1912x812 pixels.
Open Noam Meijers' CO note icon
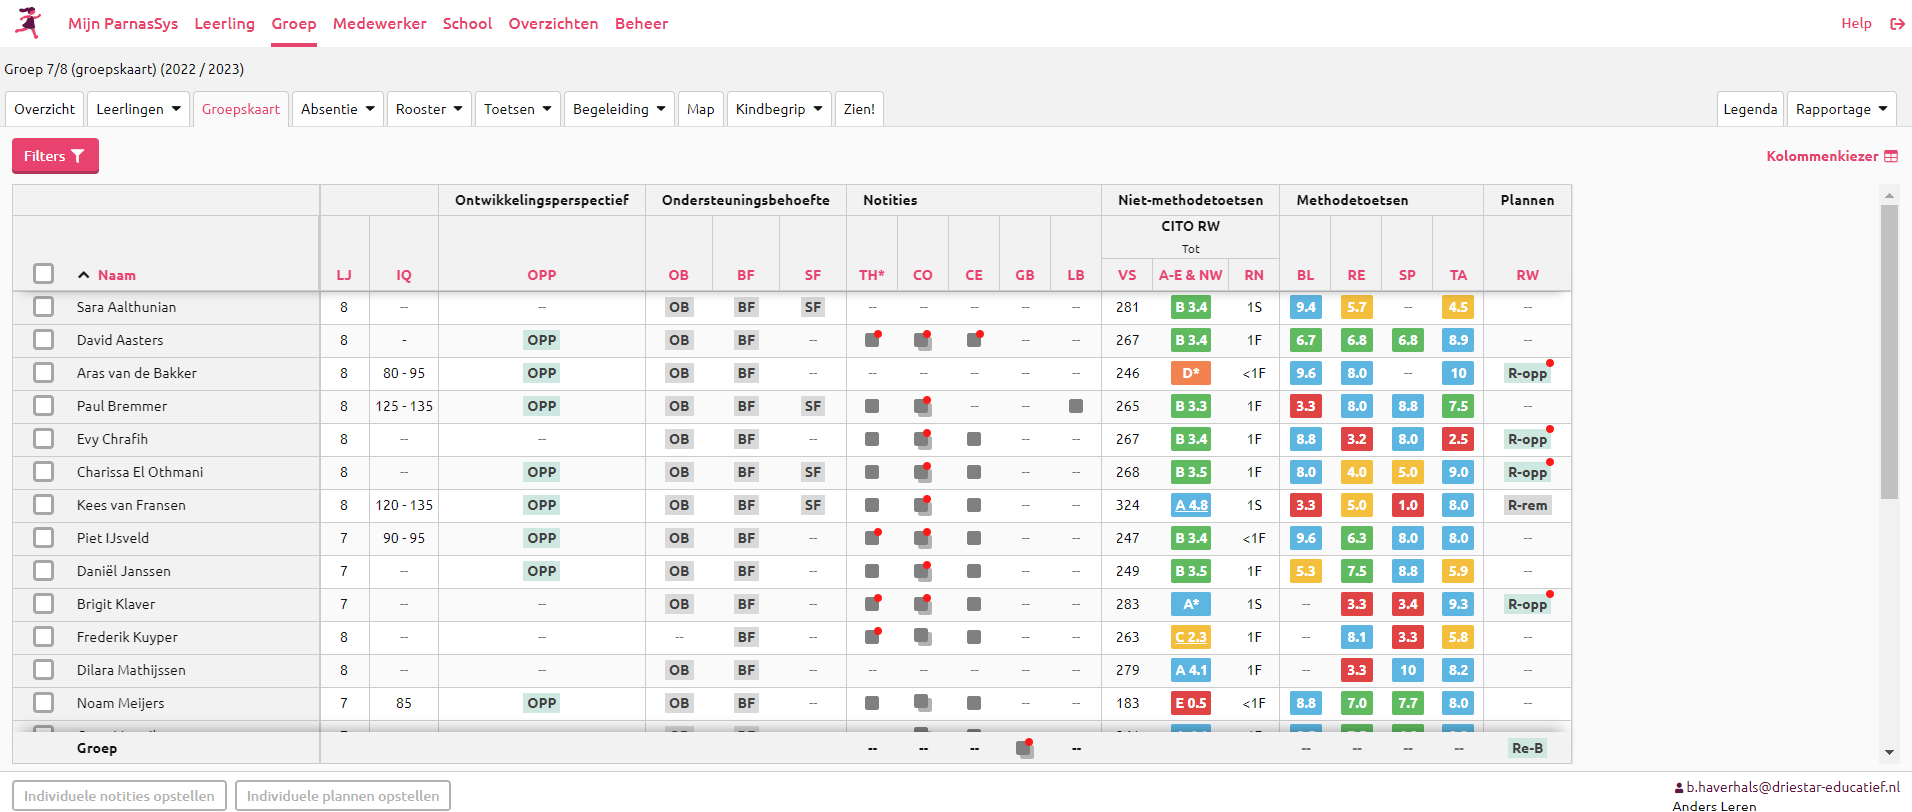pos(923,703)
